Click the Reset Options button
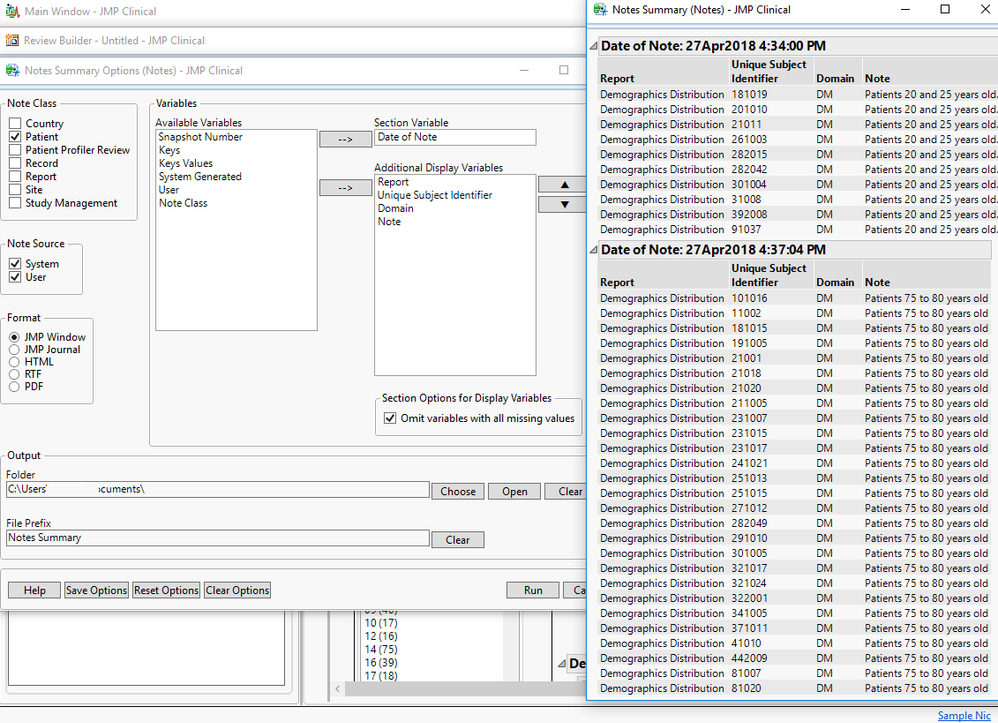This screenshot has height=723, width=998. coord(167,591)
